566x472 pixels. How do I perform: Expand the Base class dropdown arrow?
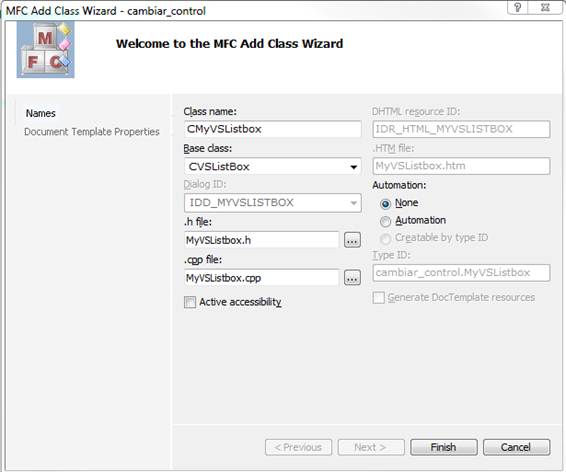coord(353,167)
